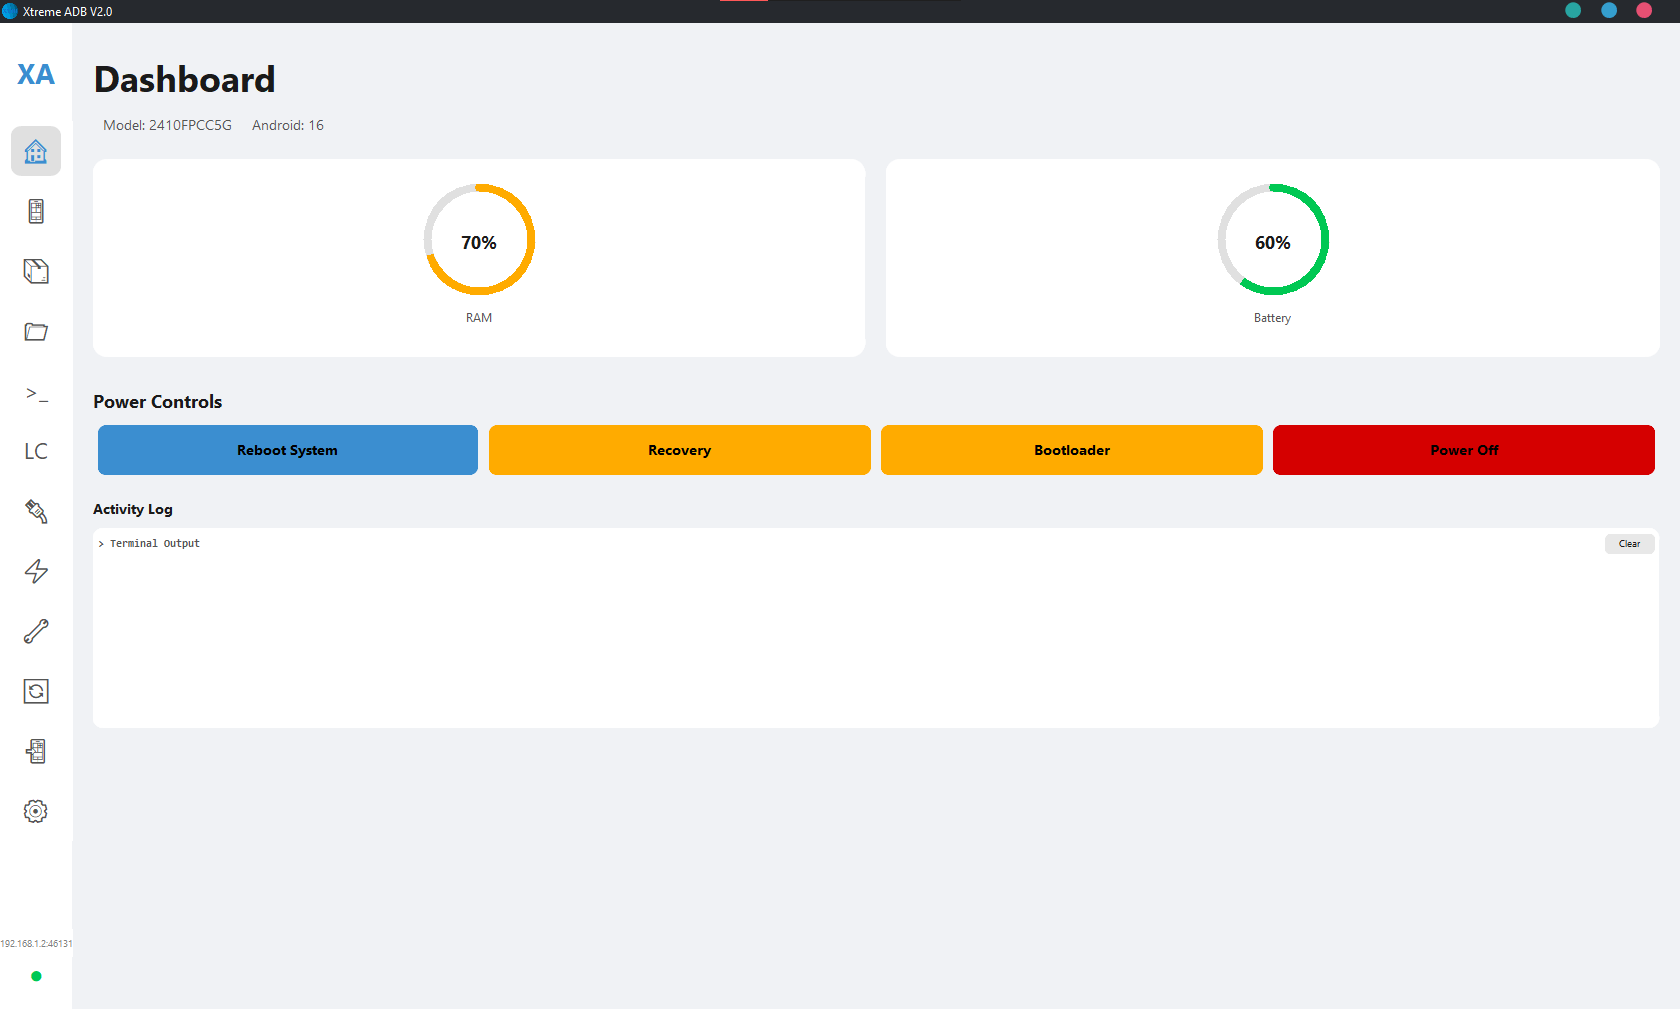This screenshot has width=1680, height=1009.
Task: Open the fastboot lightning tool
Action: pos(35,571)
